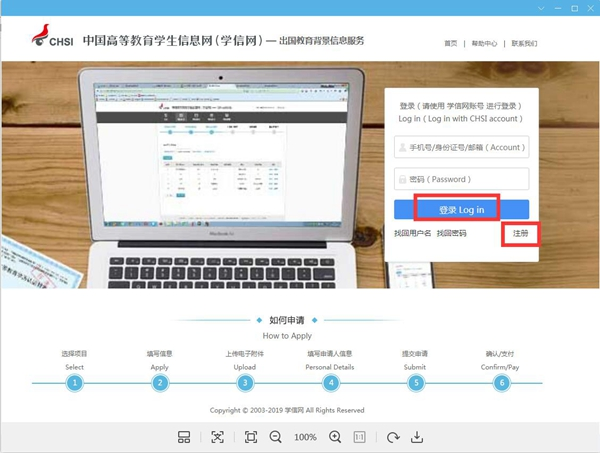Viewport: 600px width, 453px height.
Task: Open the 首页 home link
Action: (x=450, y=43)
